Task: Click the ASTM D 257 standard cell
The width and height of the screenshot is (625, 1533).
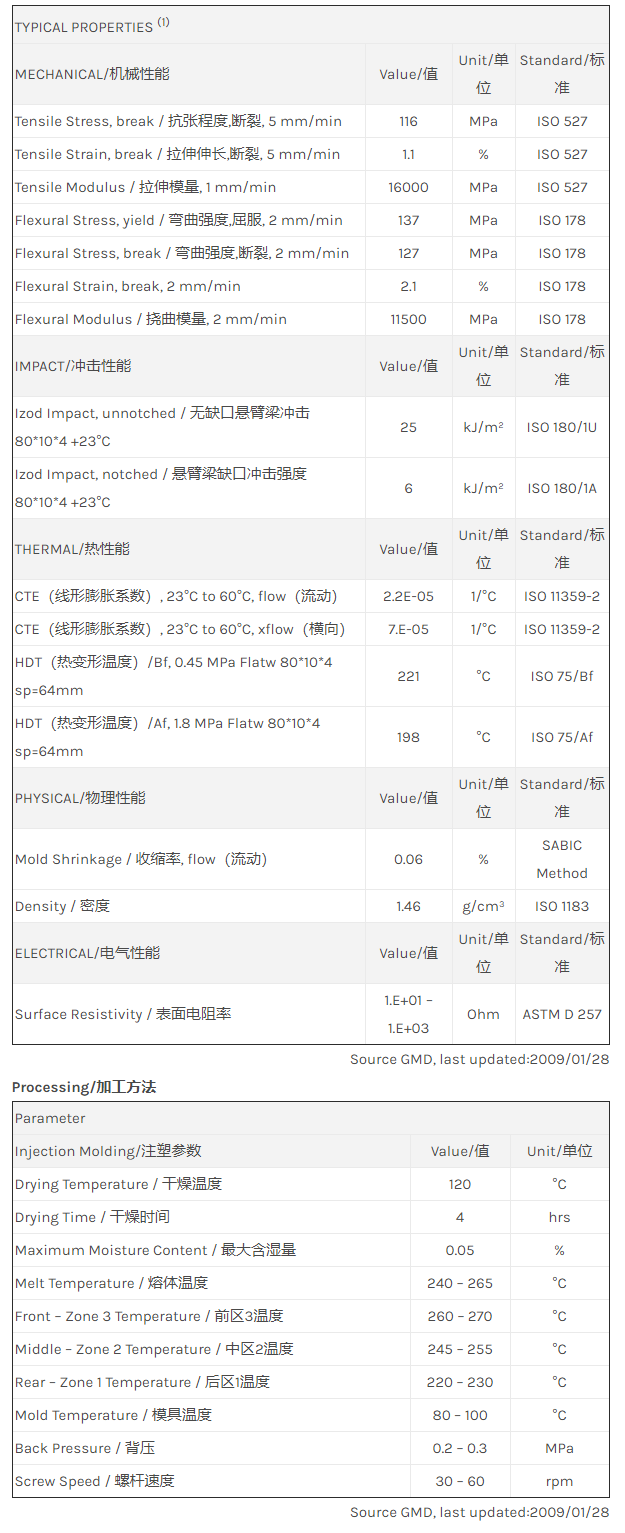Action: coord(562,1014)
